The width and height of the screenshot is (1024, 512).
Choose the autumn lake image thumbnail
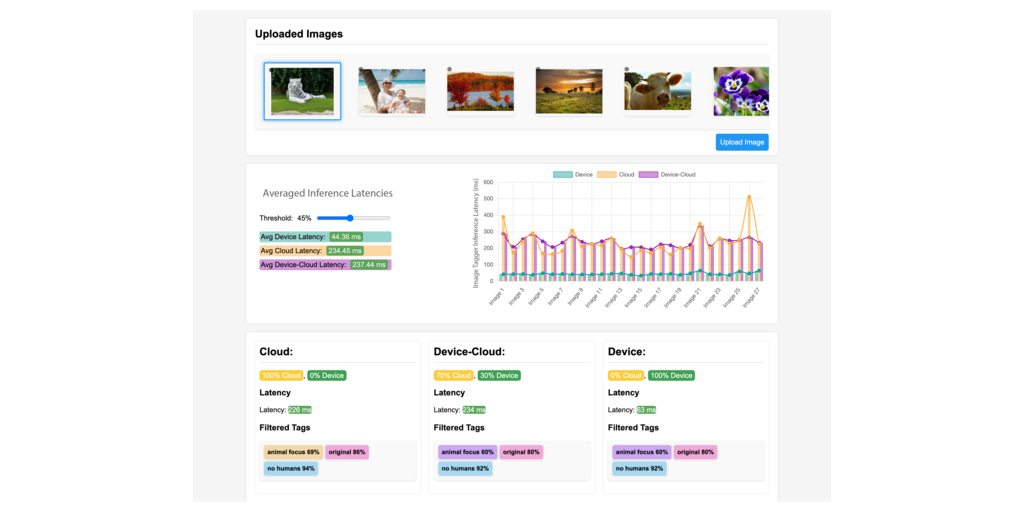coord(480,91)
